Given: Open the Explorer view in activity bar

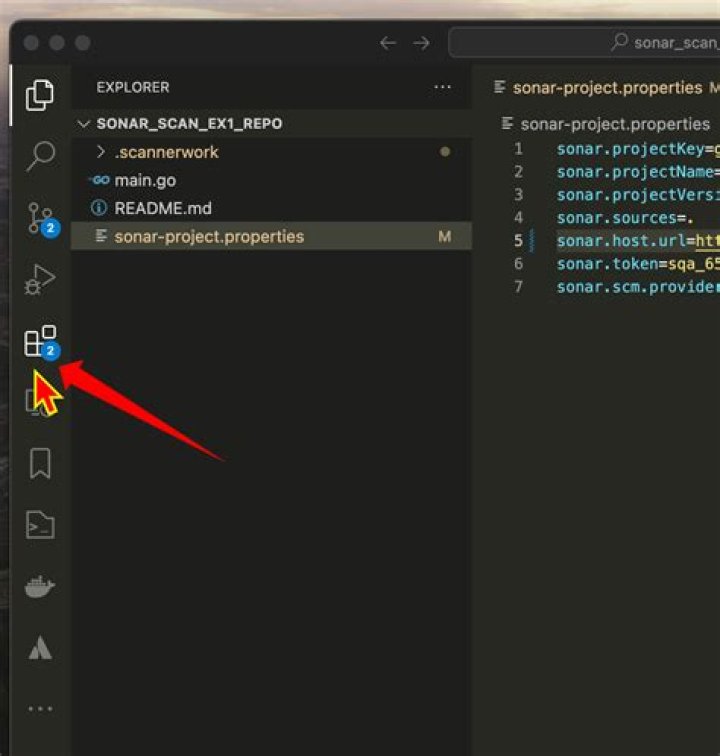Looking at the screenshot, I should 40,95.
